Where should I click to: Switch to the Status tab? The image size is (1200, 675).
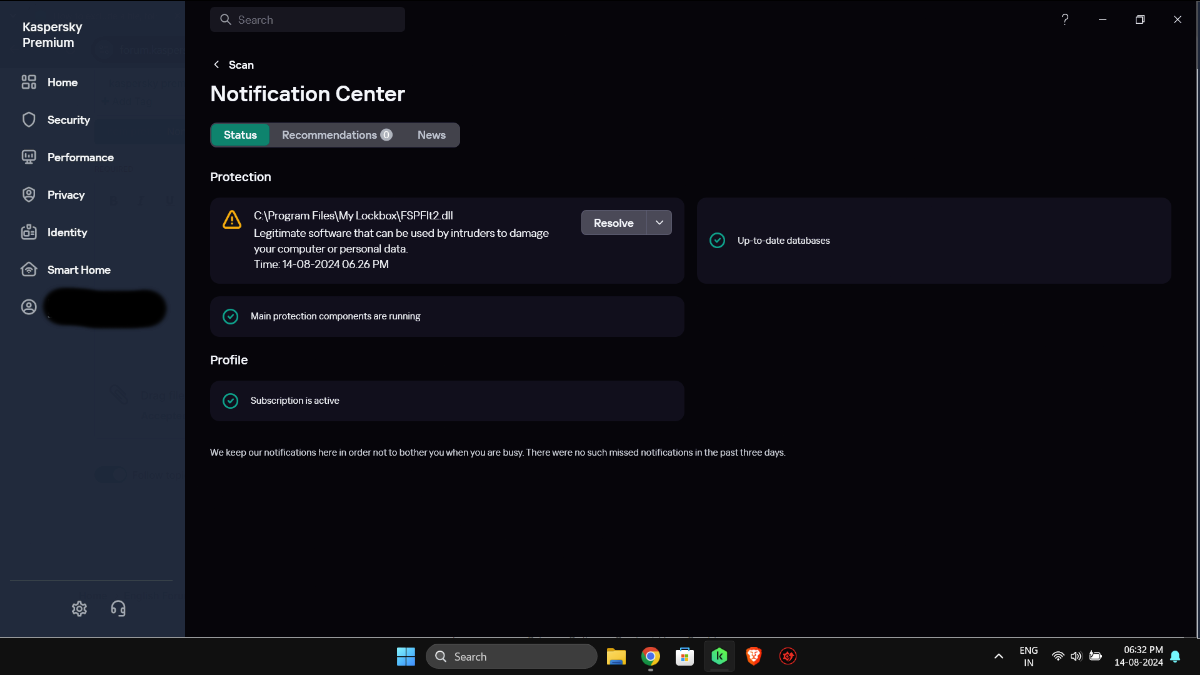[x=240, y=135]
